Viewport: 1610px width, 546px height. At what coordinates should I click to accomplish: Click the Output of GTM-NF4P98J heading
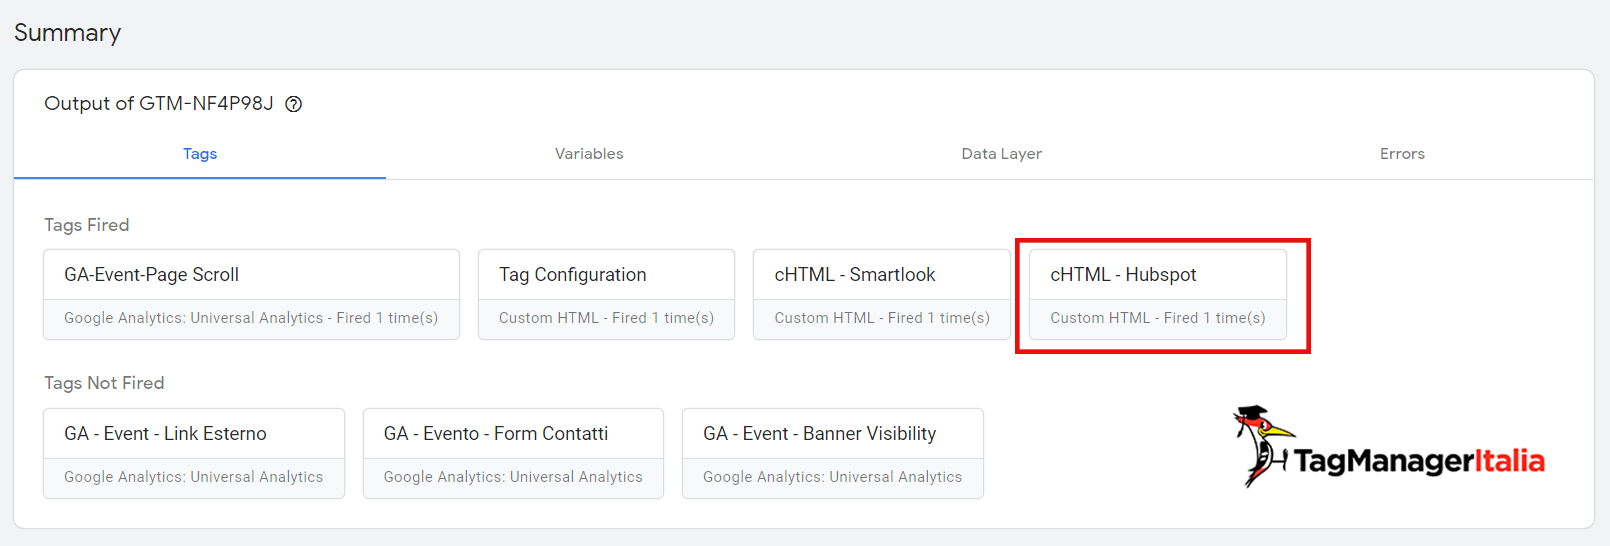[159, 104]
